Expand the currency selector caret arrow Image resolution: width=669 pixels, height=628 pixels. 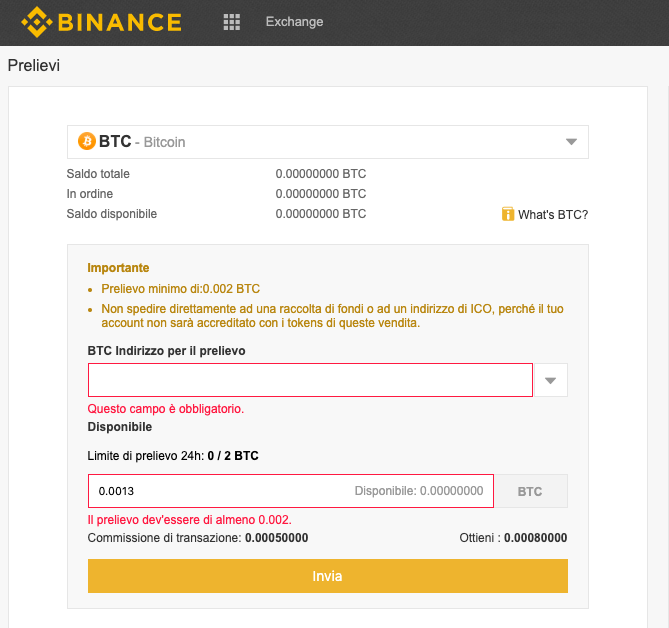tap(571, 142)
